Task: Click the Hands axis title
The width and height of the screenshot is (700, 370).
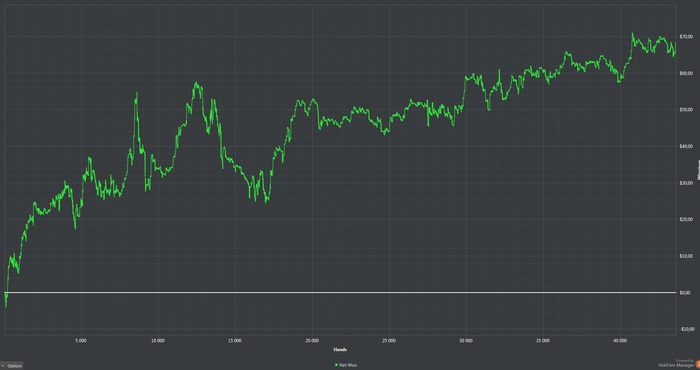Action: pyautogui.click(x=340, y=349)
